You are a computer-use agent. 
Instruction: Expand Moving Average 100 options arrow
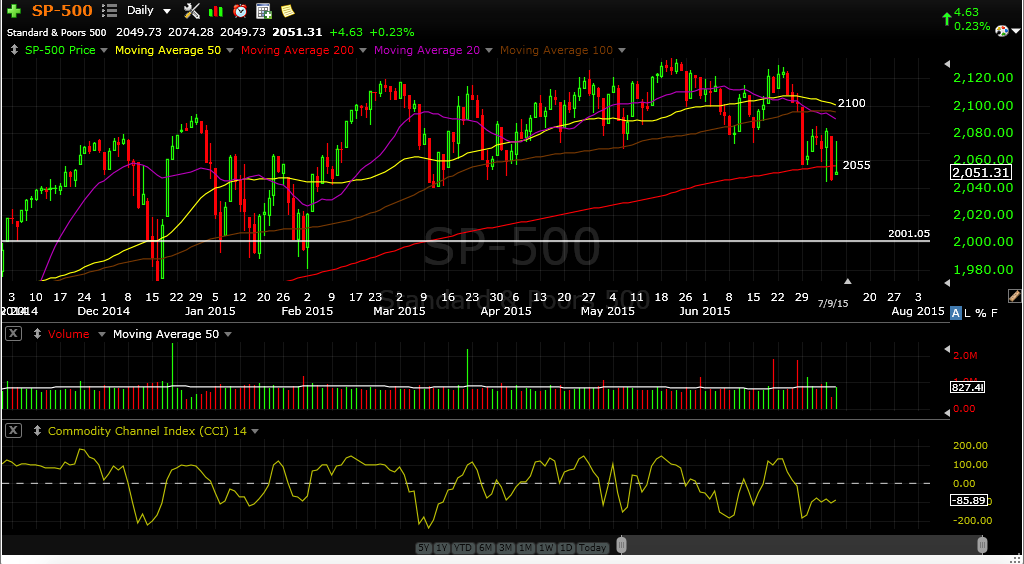pos(621,50)
